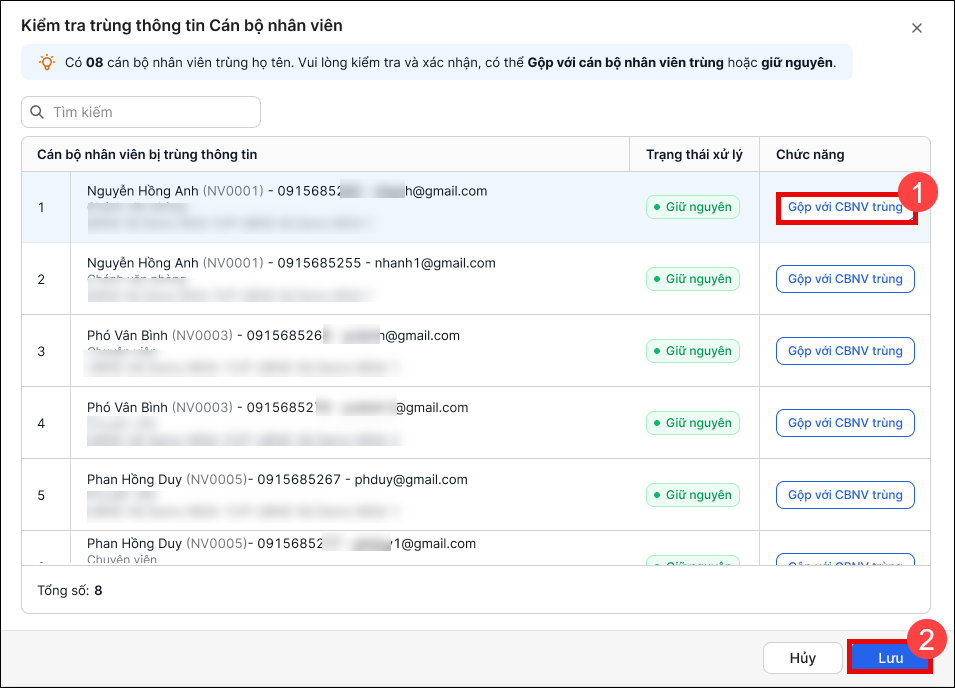The image size is (955, 688).
Task: Cancel with the Hủy button
Action: pos(803,658)
